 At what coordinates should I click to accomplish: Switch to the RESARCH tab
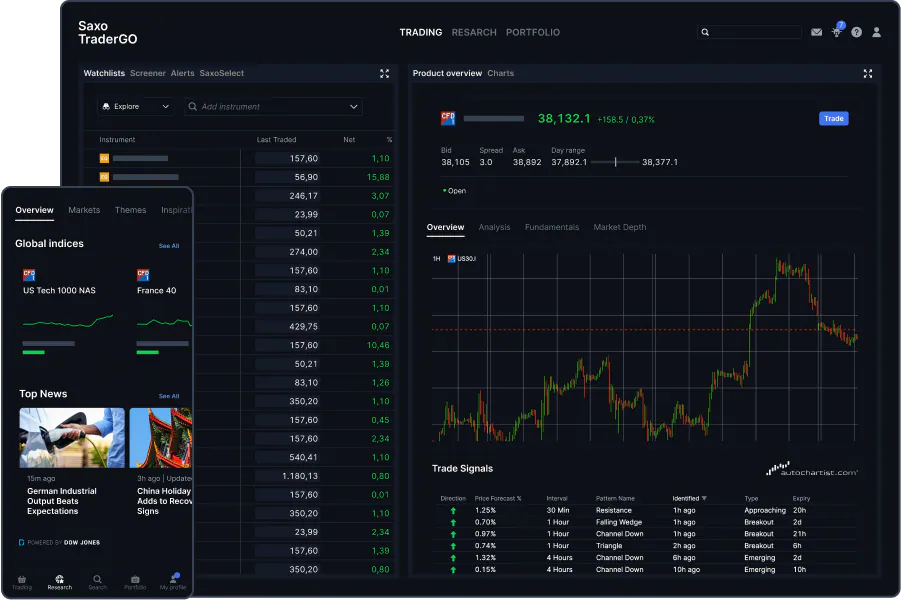(x=474, y=33)
